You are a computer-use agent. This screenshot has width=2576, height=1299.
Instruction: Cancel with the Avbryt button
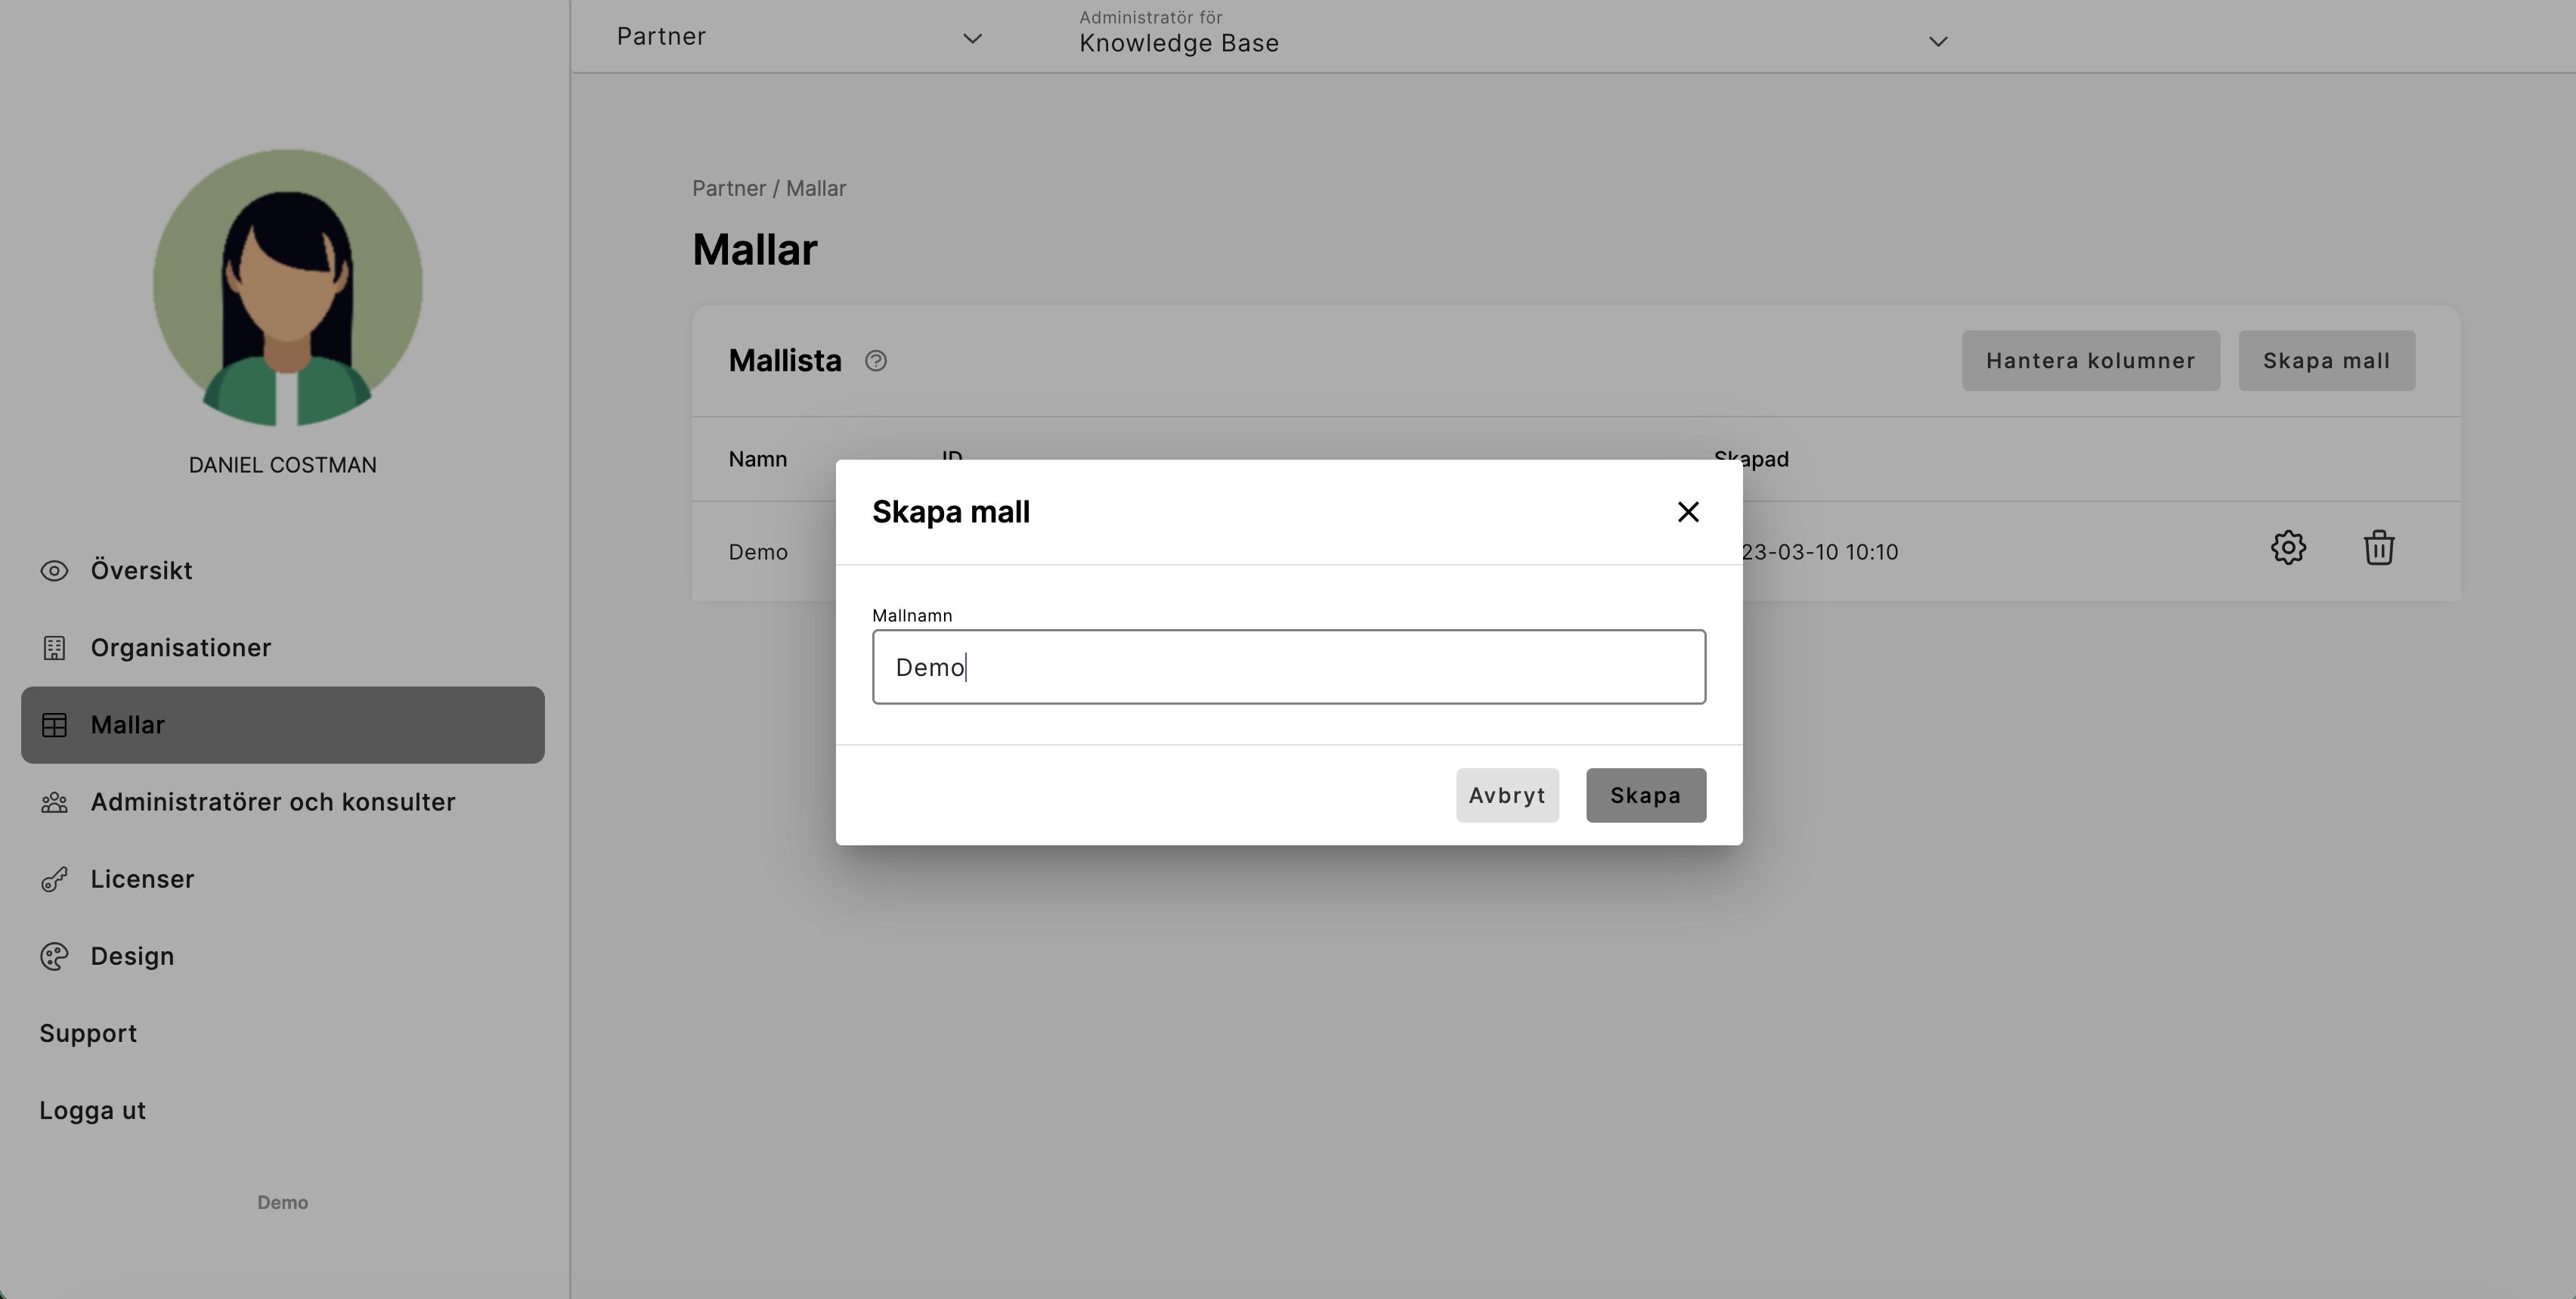[1507, 795]
